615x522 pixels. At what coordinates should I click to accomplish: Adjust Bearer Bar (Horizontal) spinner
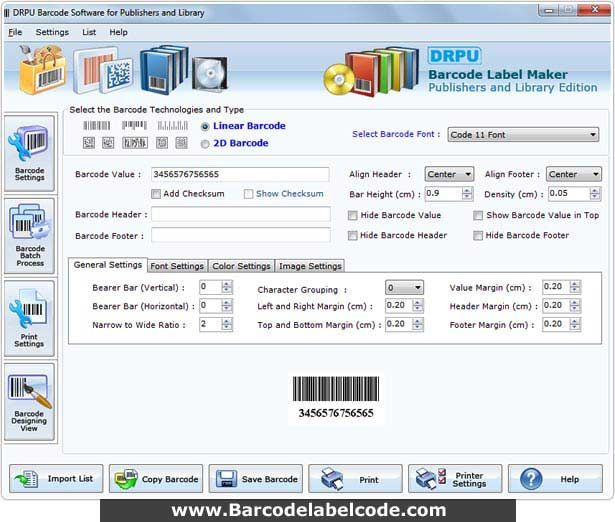(227, 306)
